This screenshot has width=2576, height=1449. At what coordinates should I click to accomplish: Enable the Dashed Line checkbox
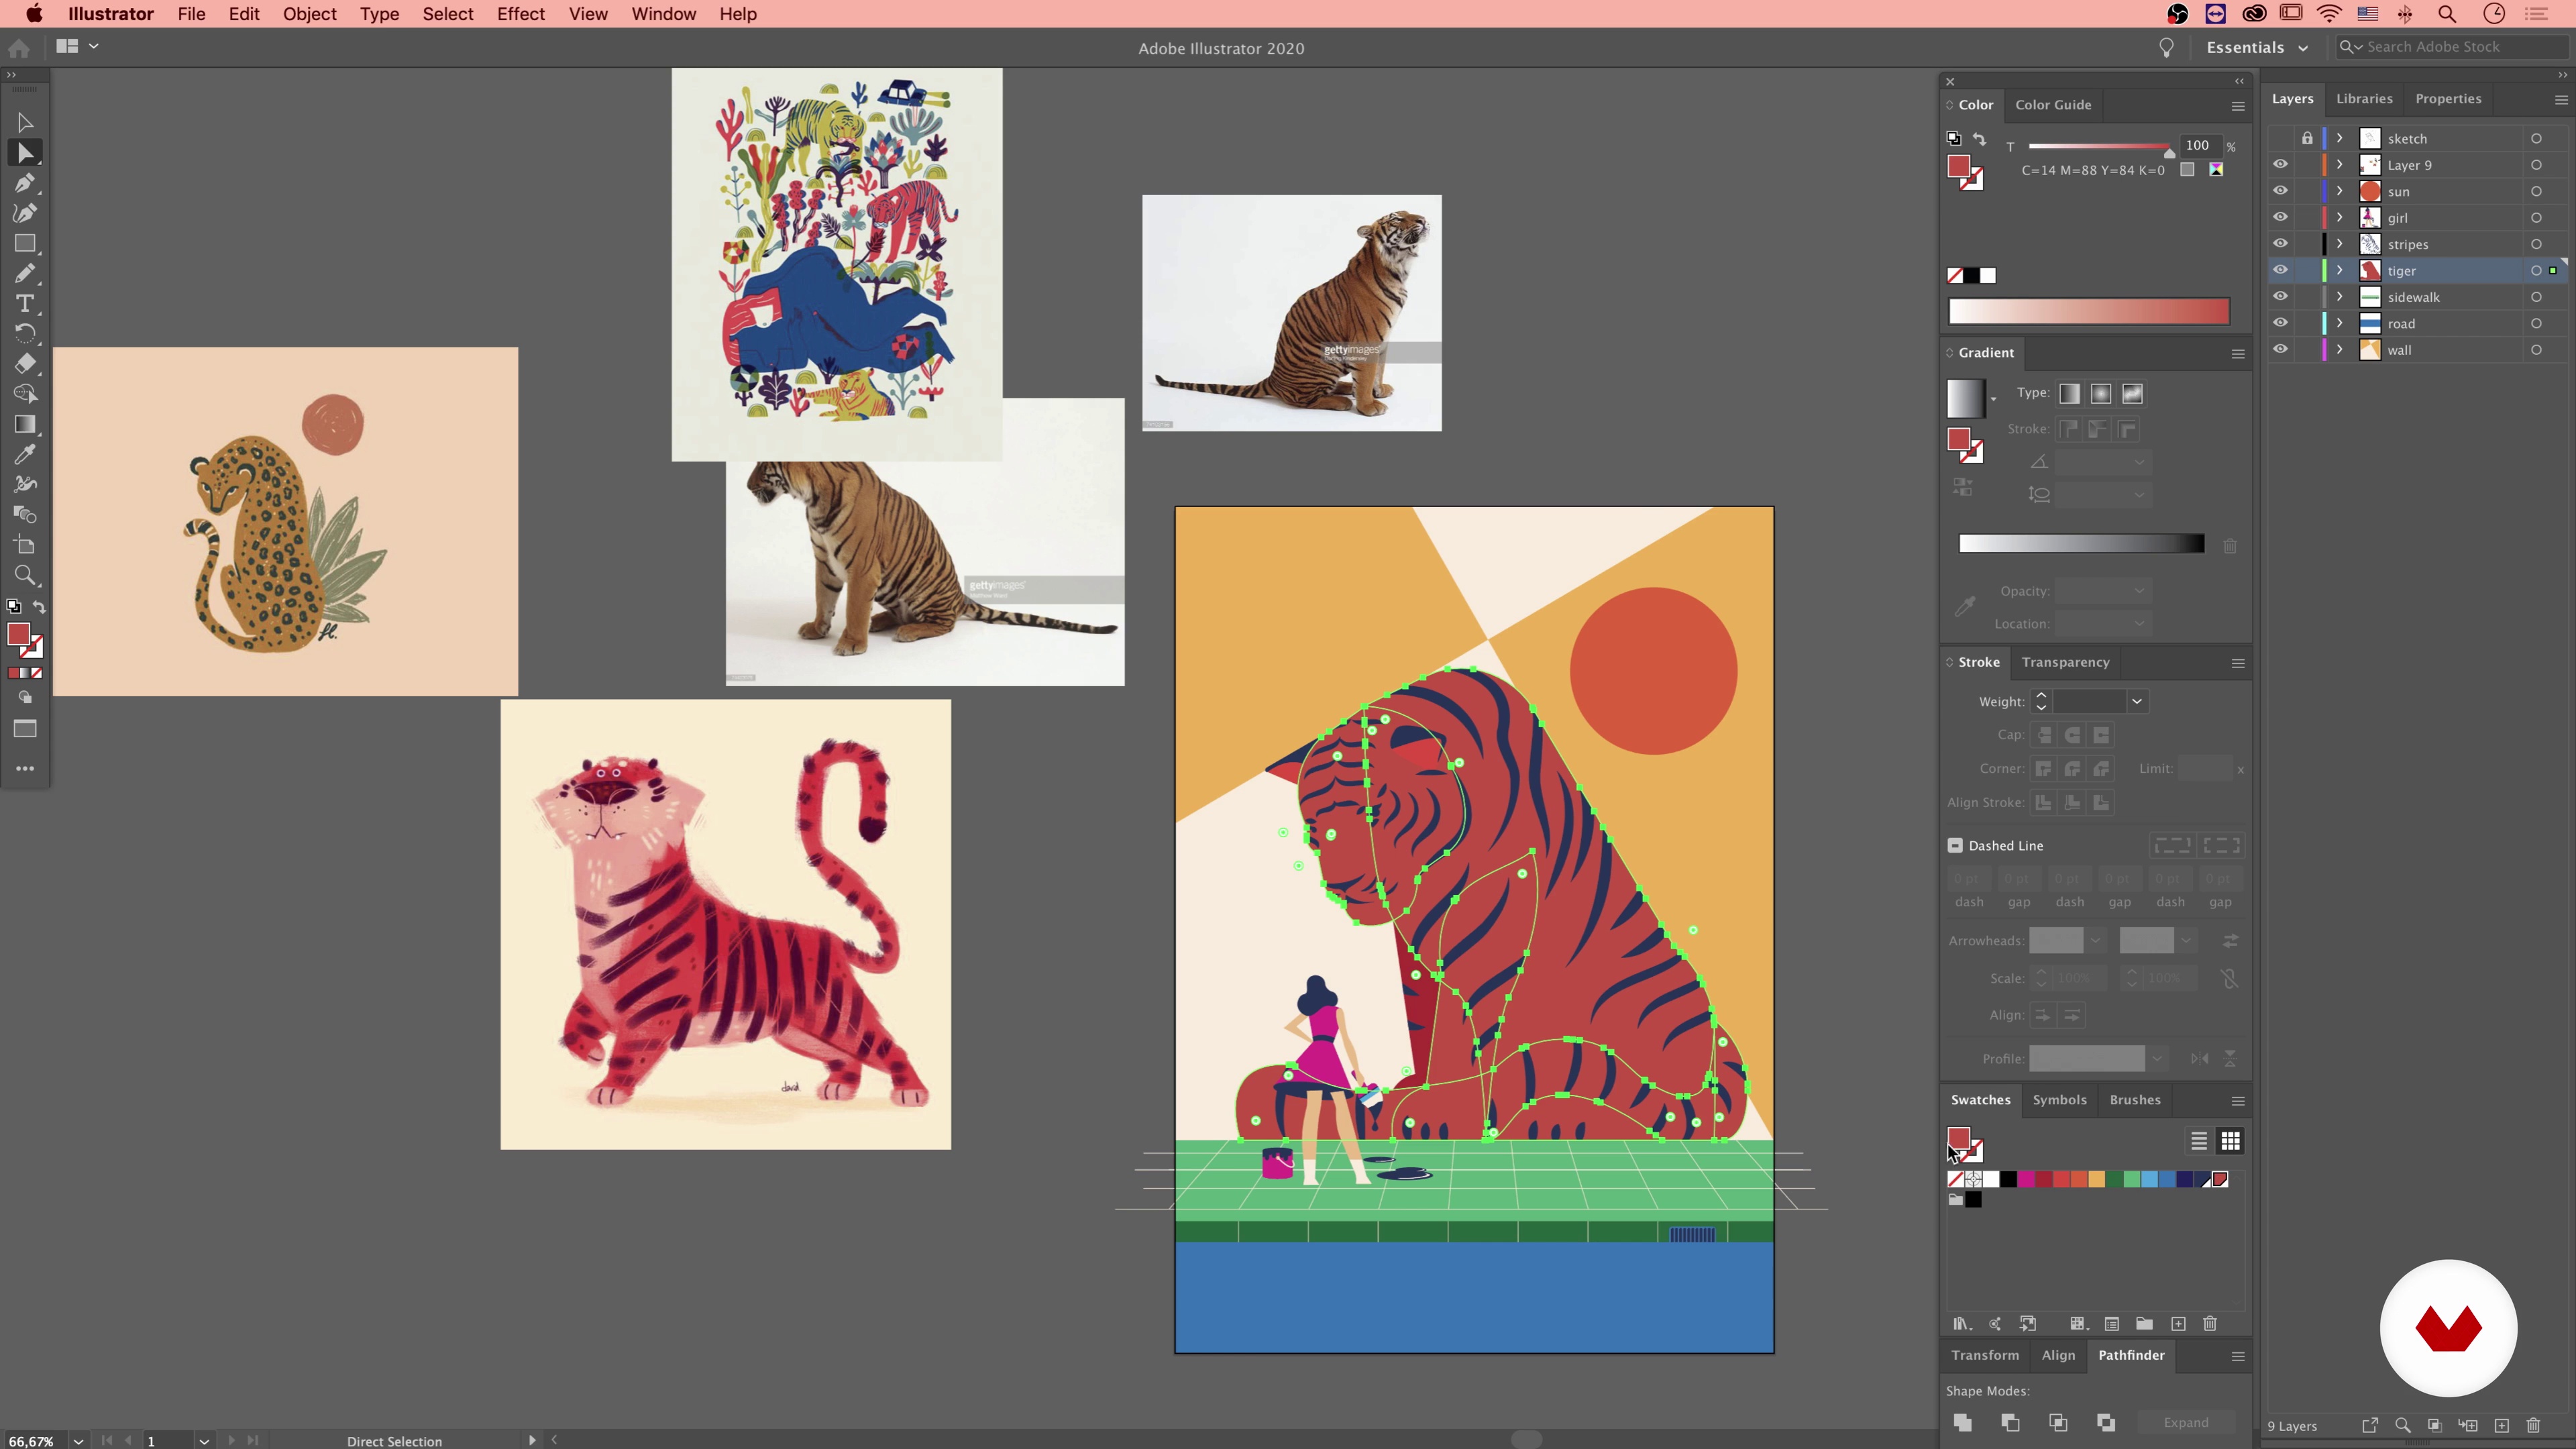point(1955,845)
